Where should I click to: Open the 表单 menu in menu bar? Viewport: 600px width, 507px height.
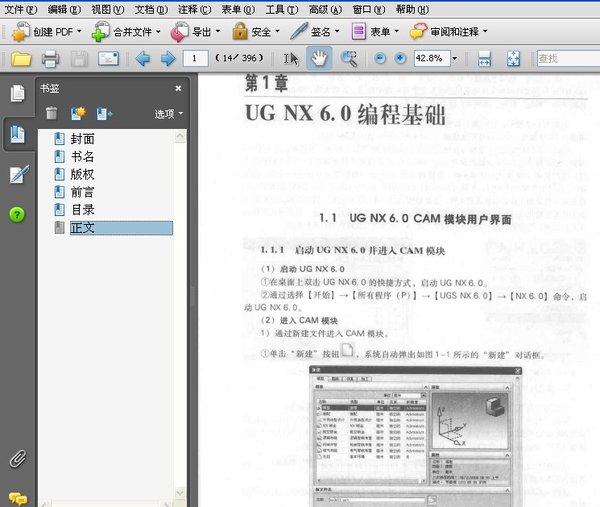pos(238,9)
